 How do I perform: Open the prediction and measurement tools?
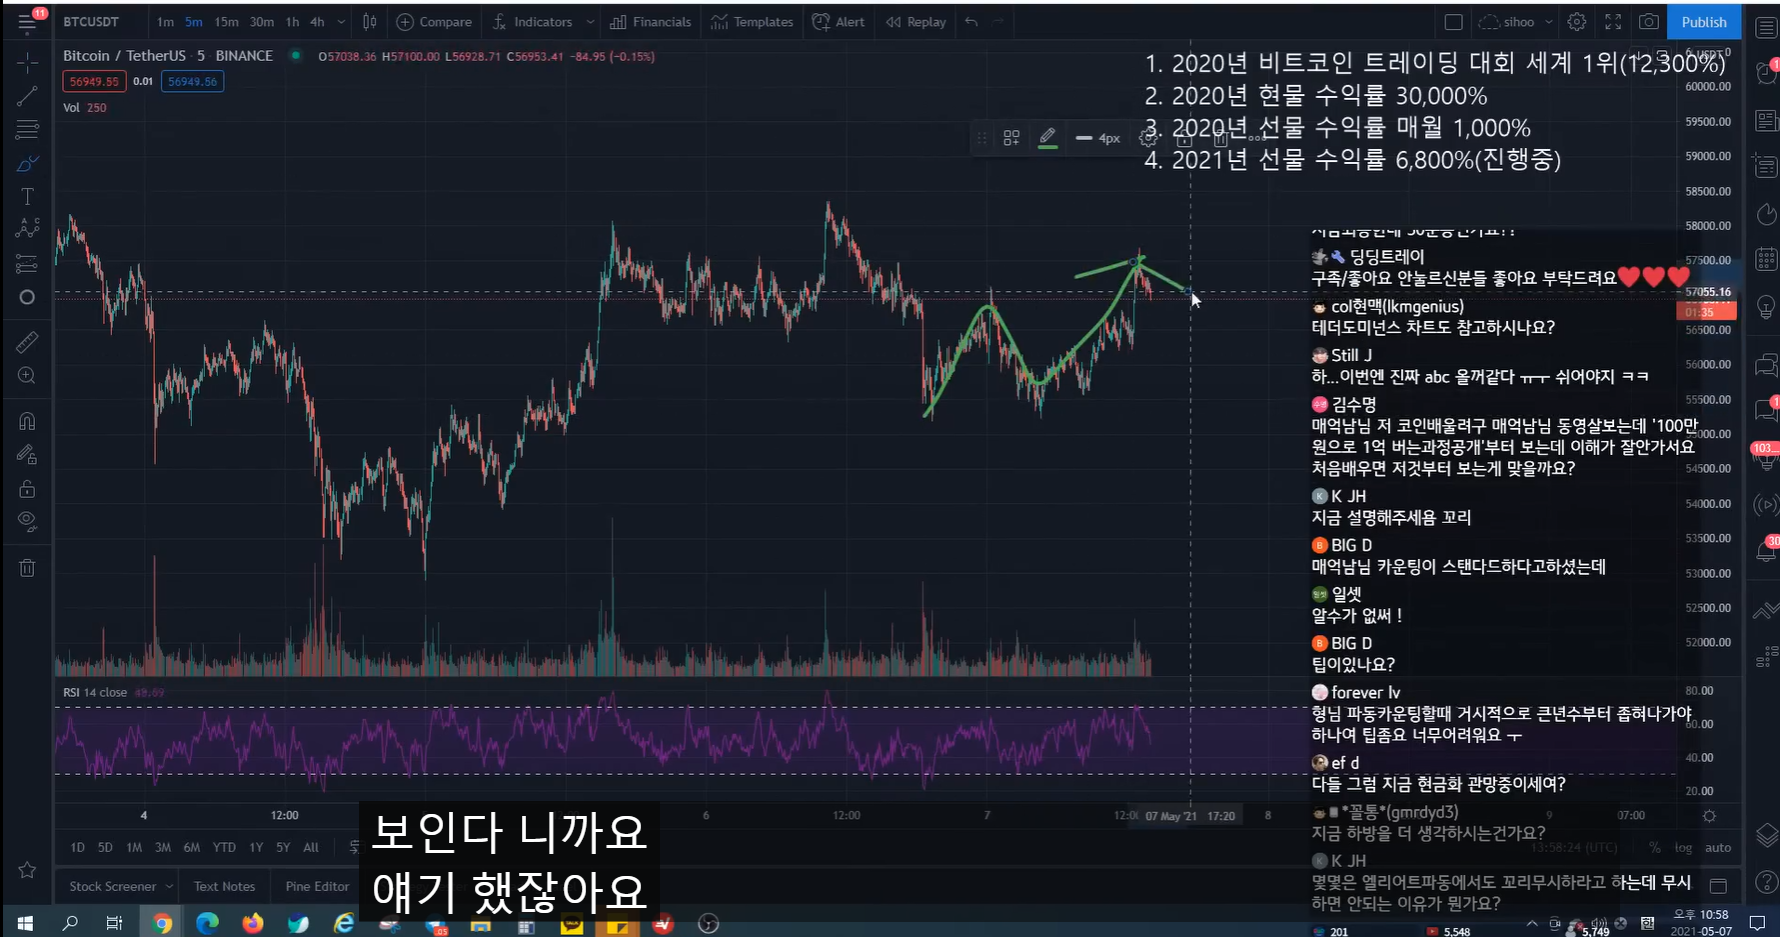tap(27, 264)
